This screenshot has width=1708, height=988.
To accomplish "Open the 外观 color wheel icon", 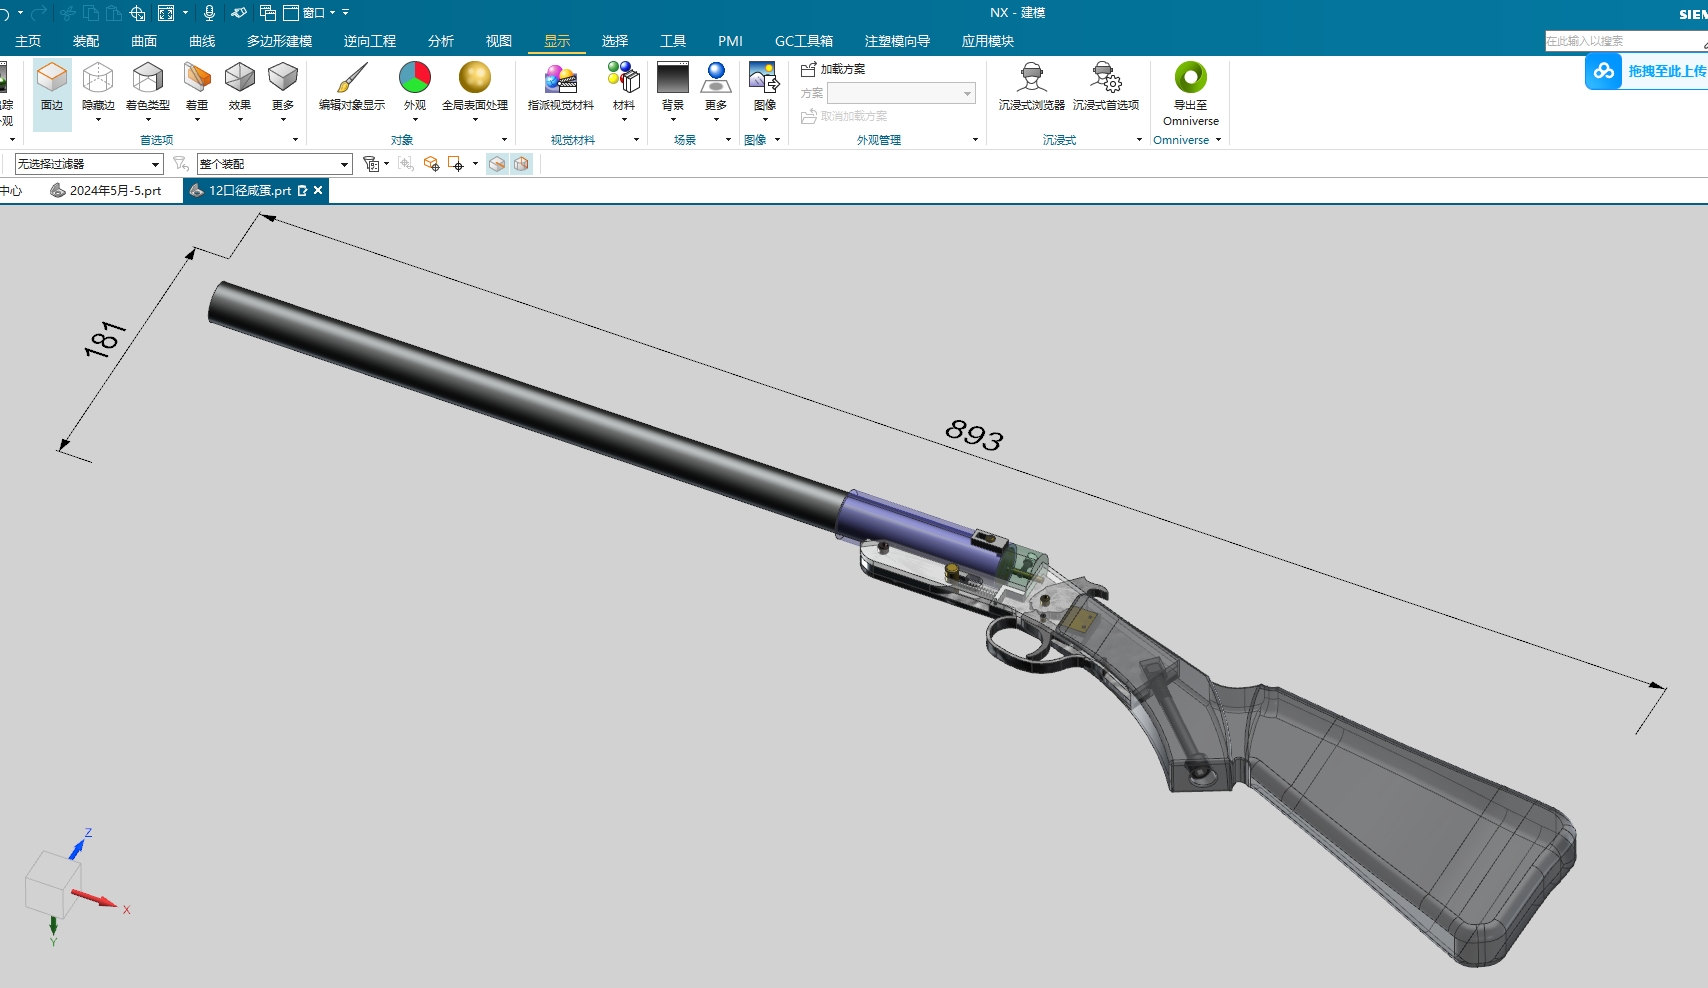I will 415,78.
